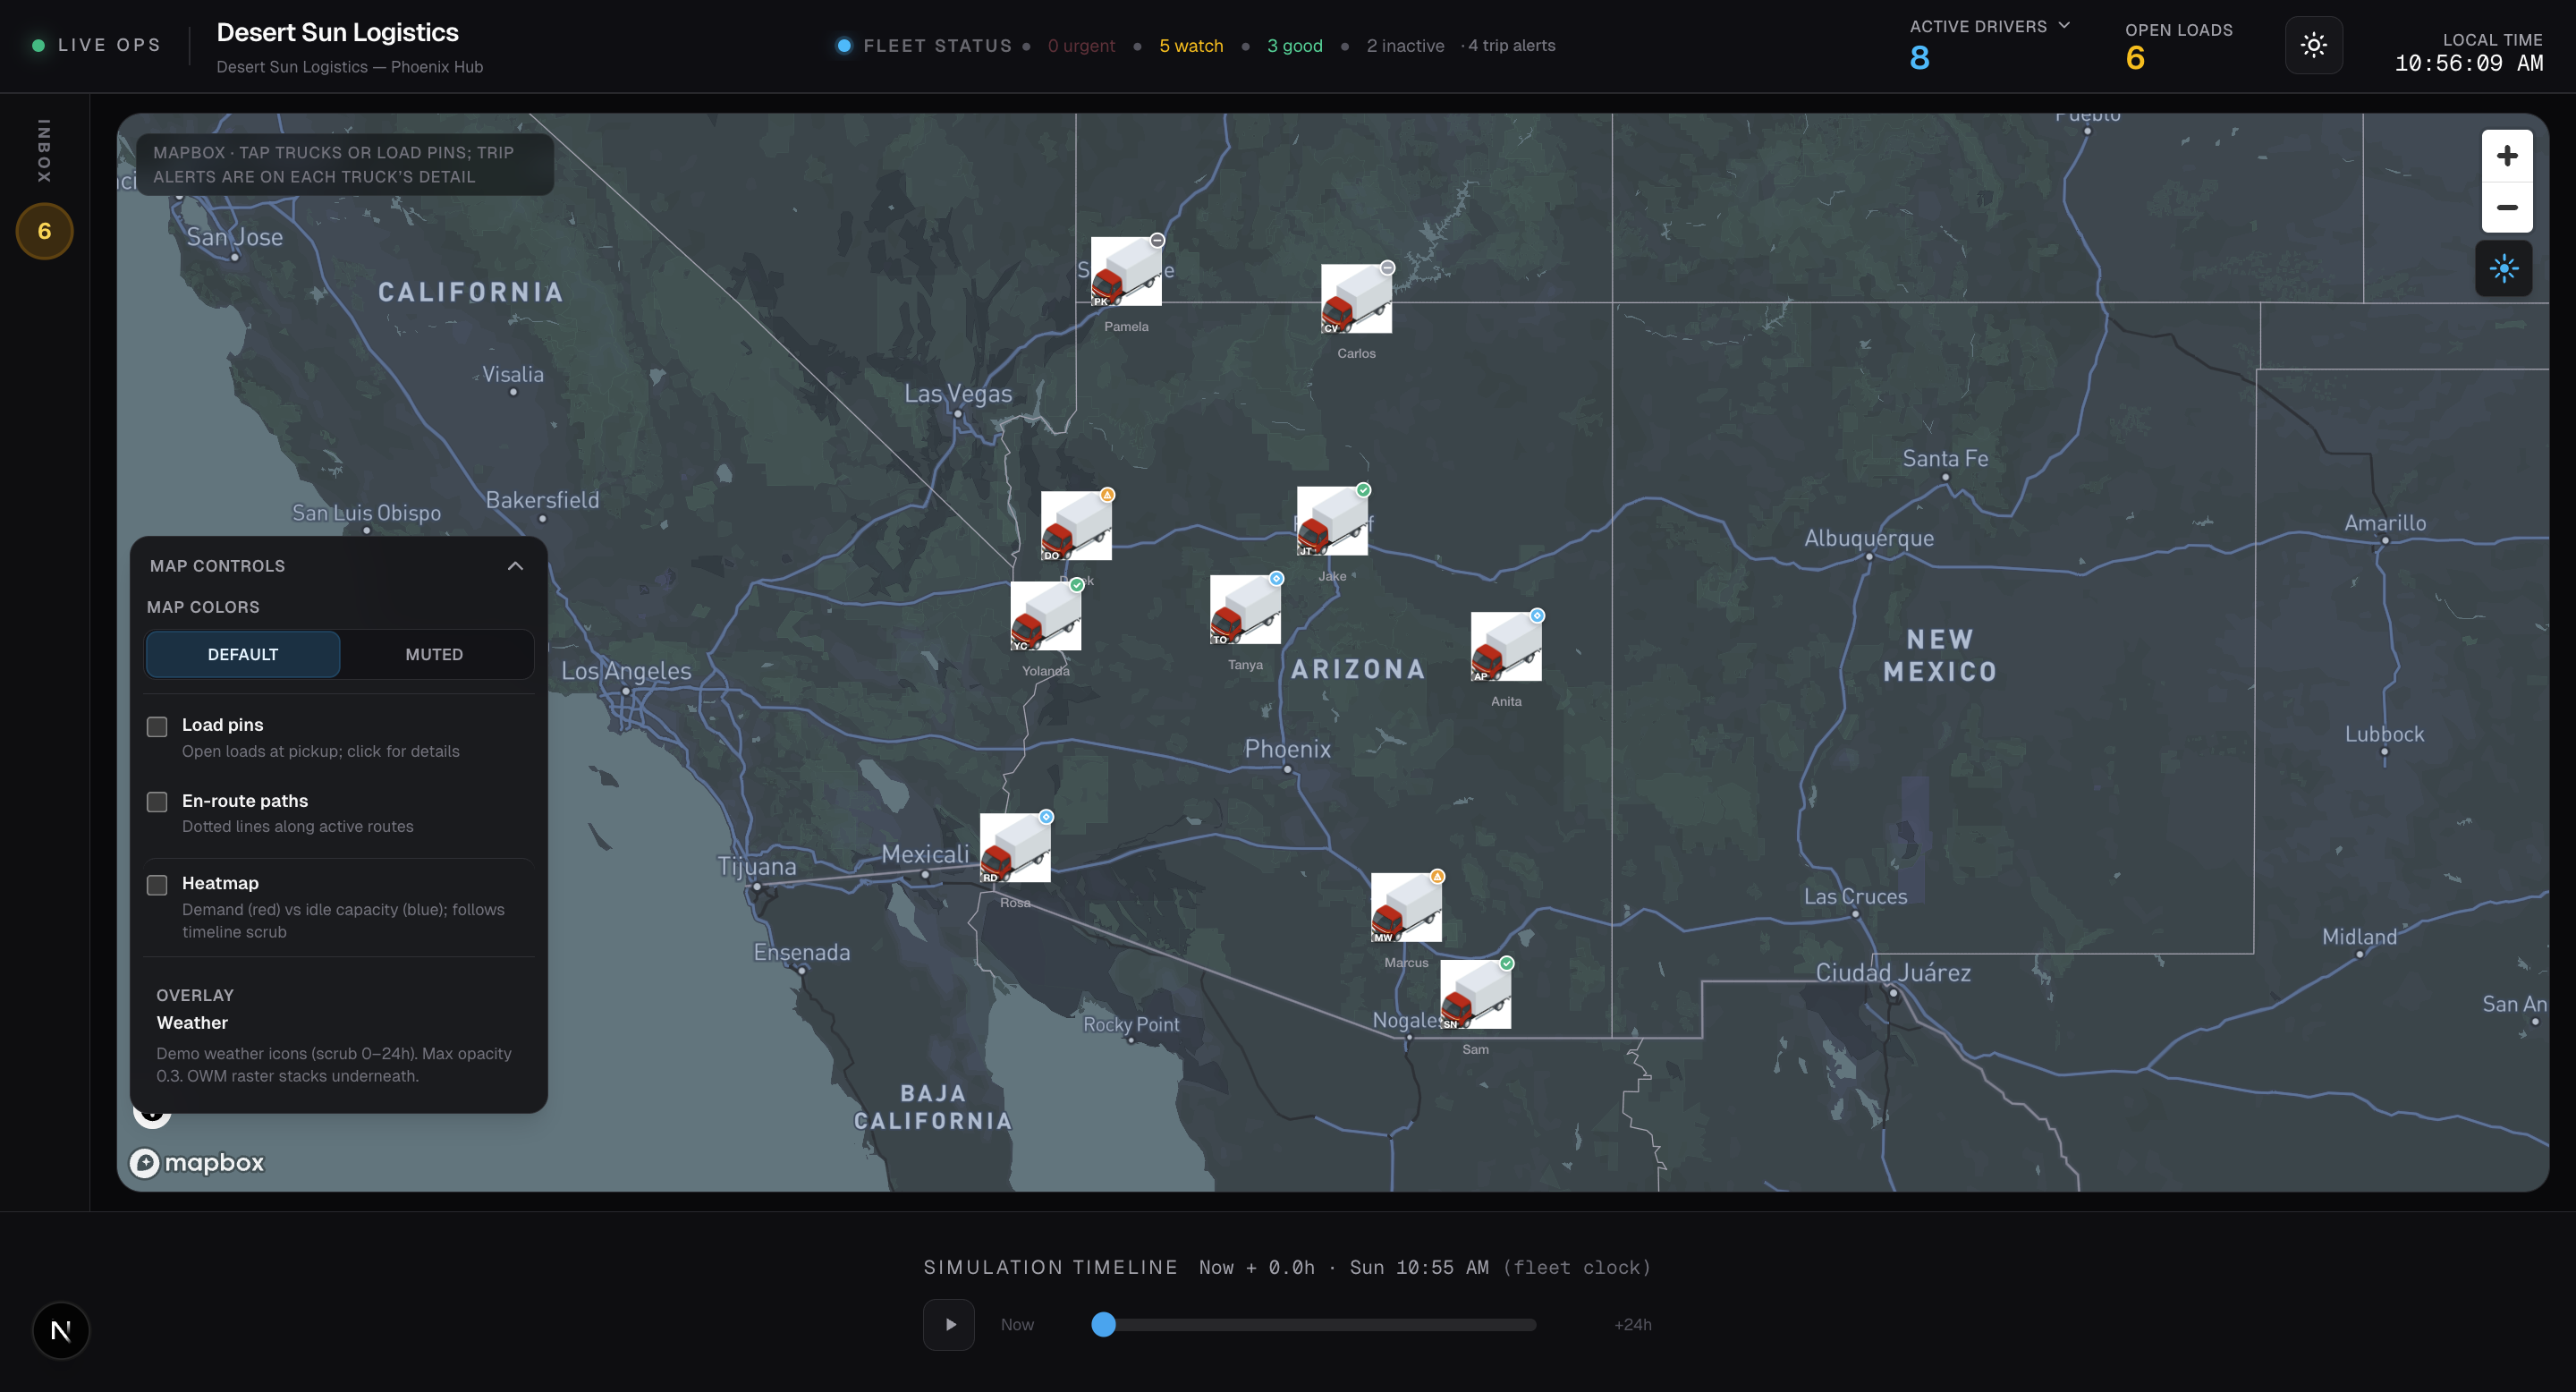Click the 5 watch fleet status
Screen dimensions: 2576x1392
[x=1191, y=46]
